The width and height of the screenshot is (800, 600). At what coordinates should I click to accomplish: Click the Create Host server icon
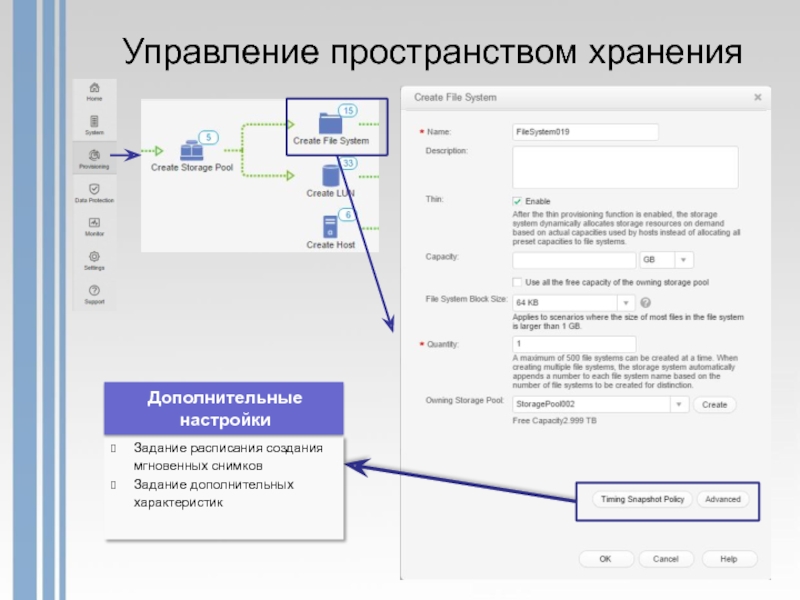(x=330, y=228)
